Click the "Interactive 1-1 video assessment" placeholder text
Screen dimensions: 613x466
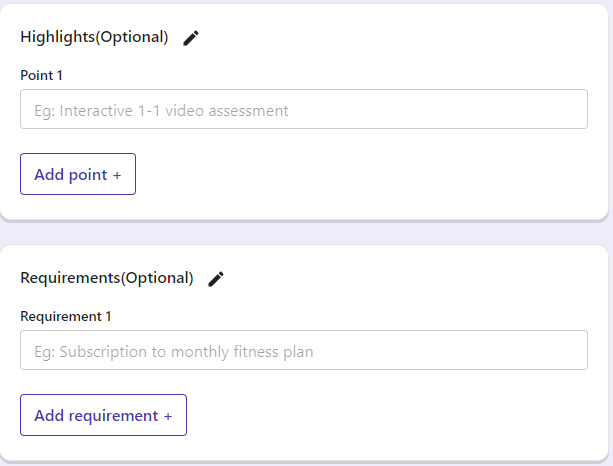coord(174,110)
